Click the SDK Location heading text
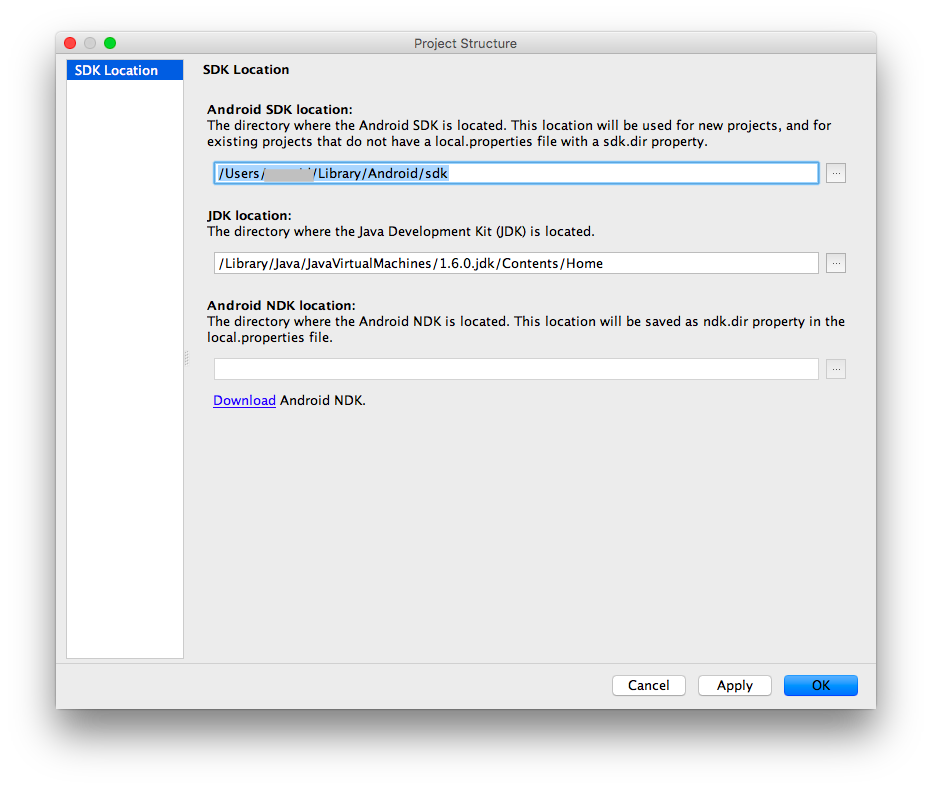Screen dimensions: 932x789 [x=246, y=70]
